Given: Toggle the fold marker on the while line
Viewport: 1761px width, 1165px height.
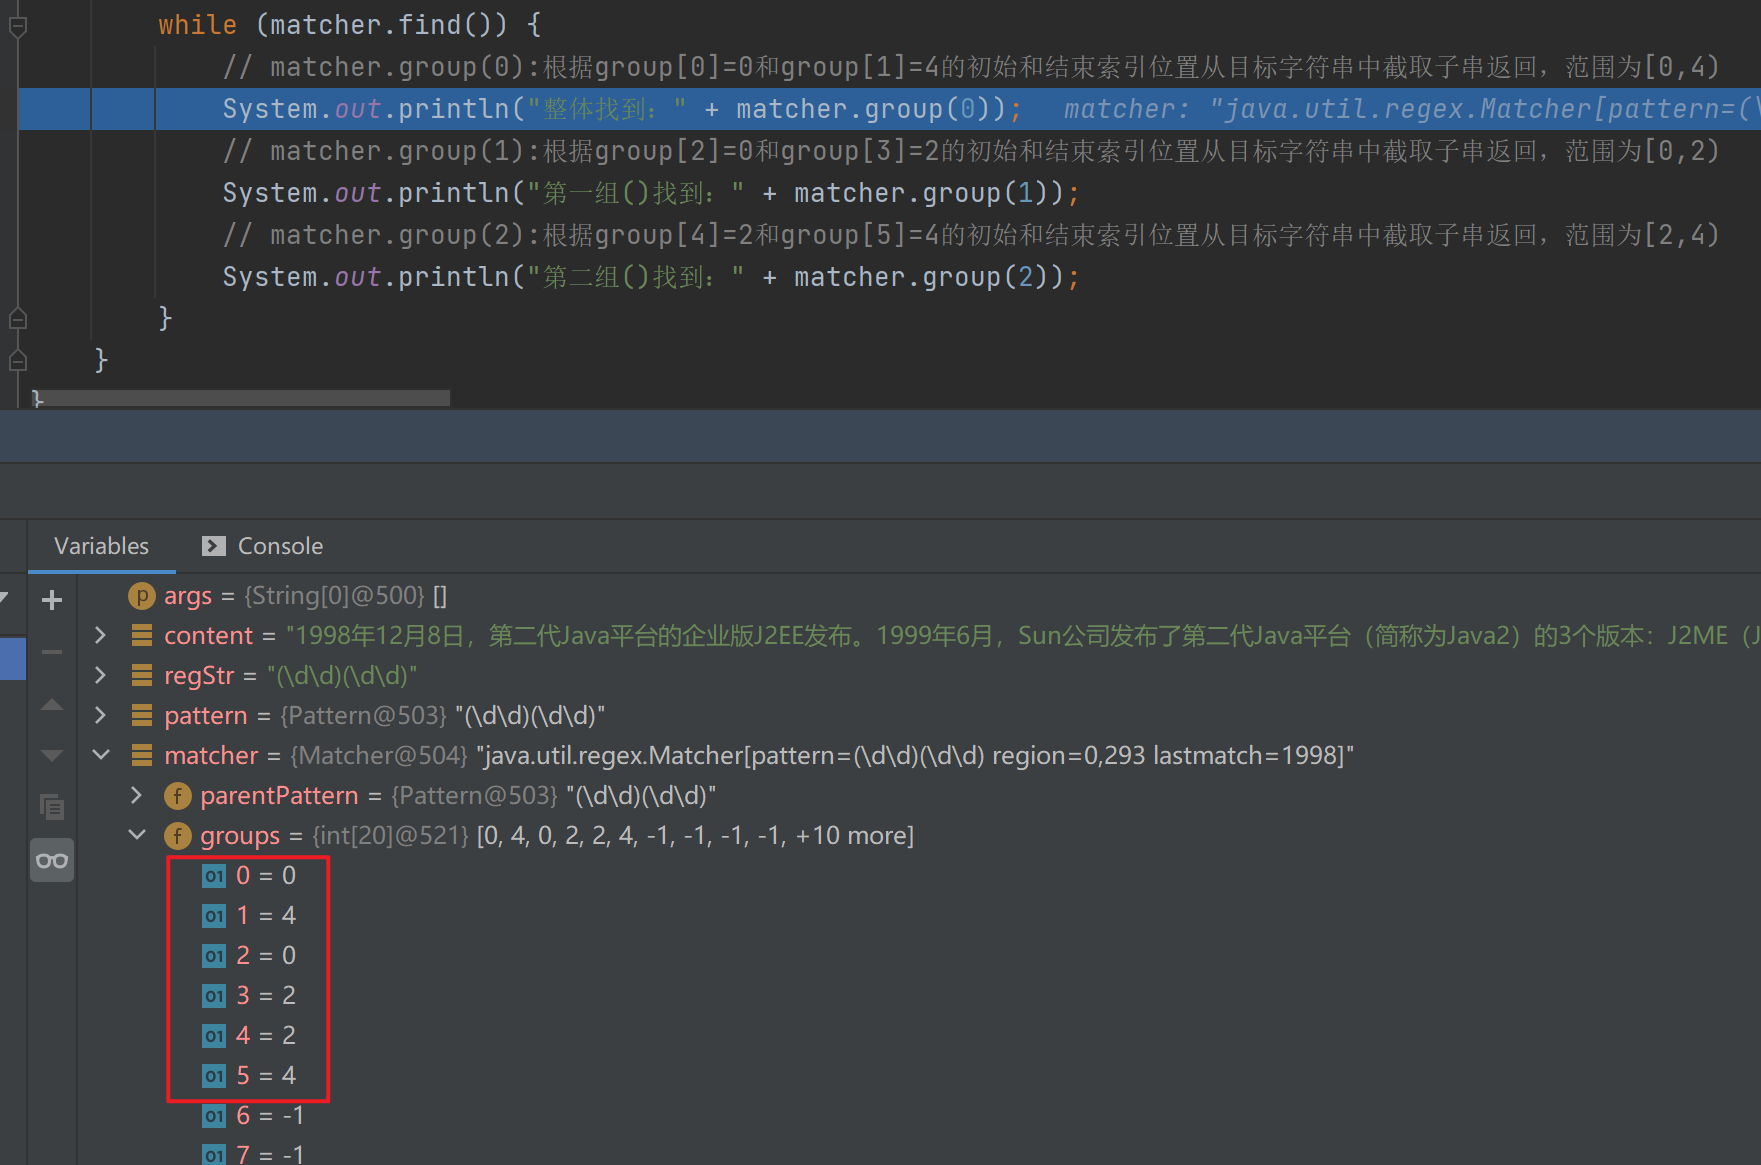Looking at the screenshot, I should [17, 26].
